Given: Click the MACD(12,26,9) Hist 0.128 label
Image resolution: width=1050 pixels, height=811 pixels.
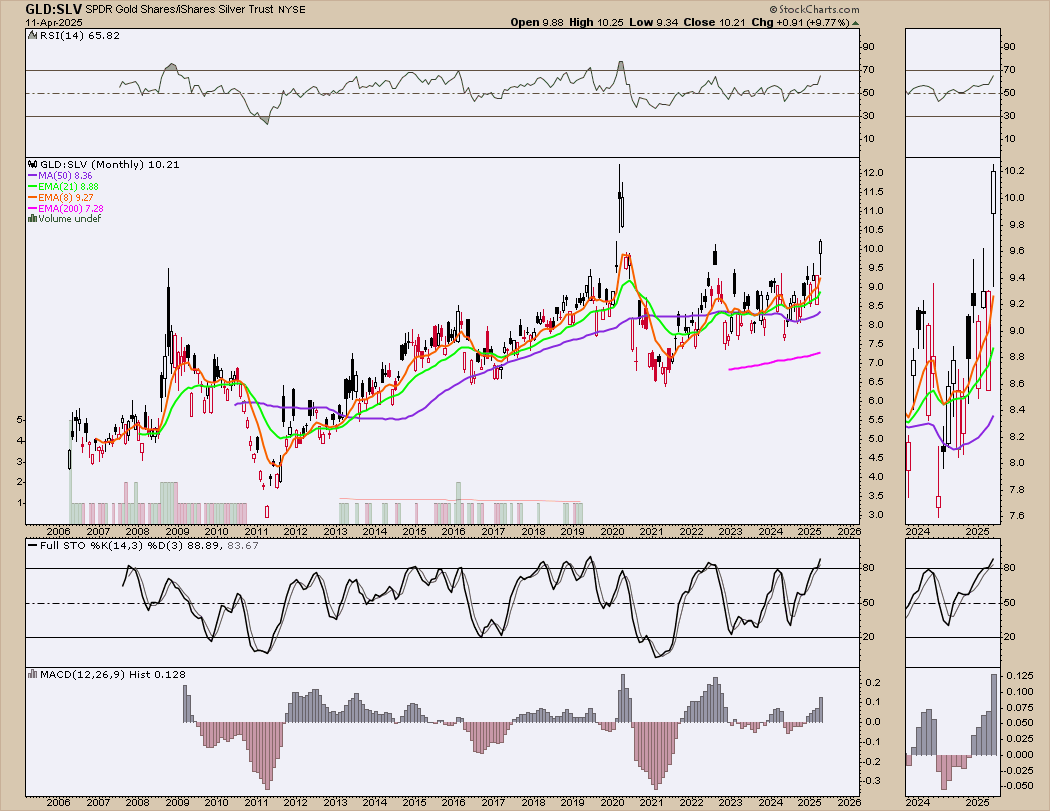Looking at the screenshot, I should coord(112,674).
